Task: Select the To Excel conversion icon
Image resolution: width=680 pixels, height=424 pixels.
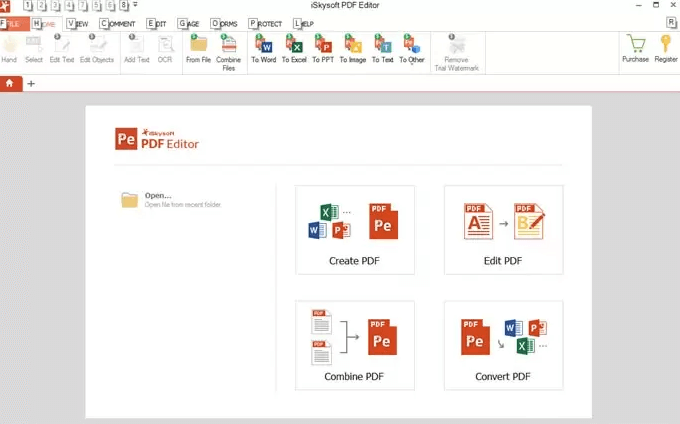Action: pyautogui.click(x=294, y=48)
